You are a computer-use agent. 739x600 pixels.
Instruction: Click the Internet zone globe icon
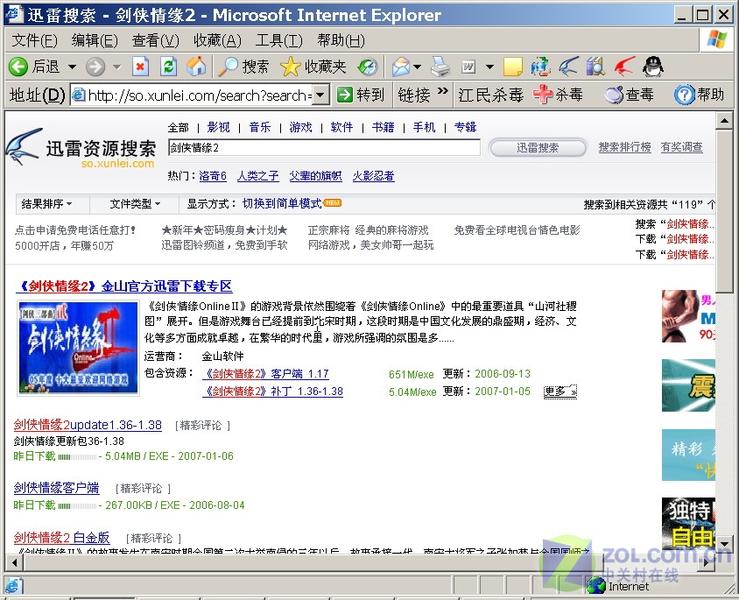596,585
